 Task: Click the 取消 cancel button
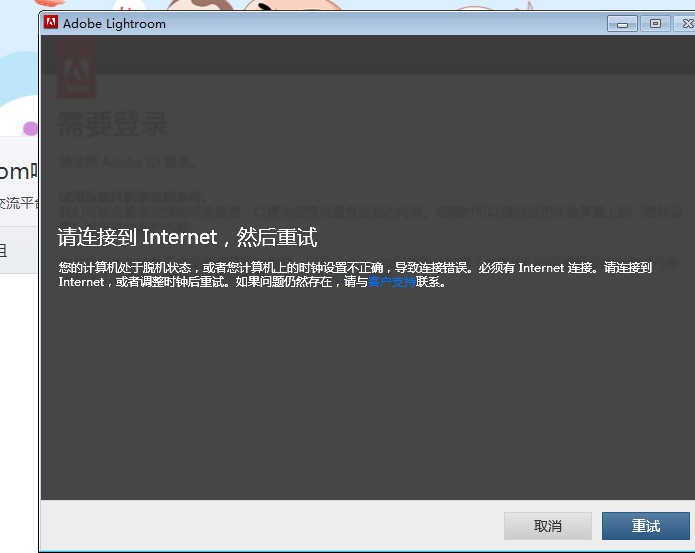point(548,526)
